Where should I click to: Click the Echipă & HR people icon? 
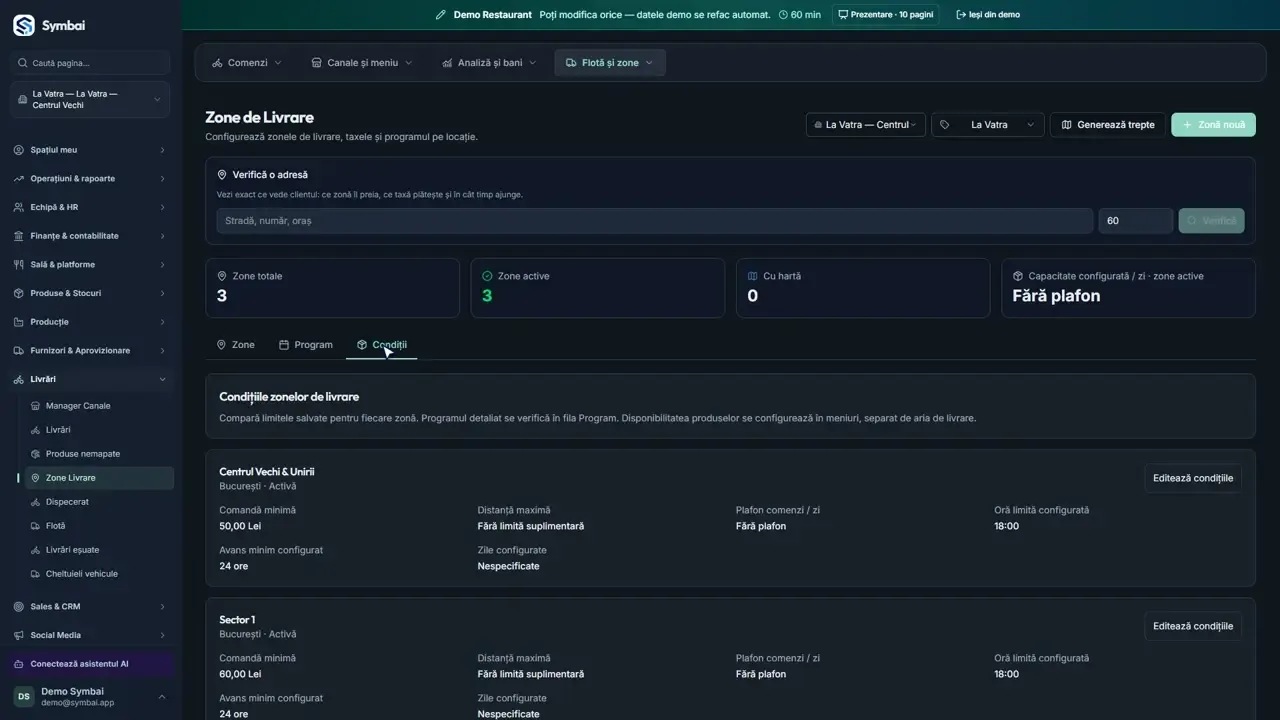[x=19, y=207]
